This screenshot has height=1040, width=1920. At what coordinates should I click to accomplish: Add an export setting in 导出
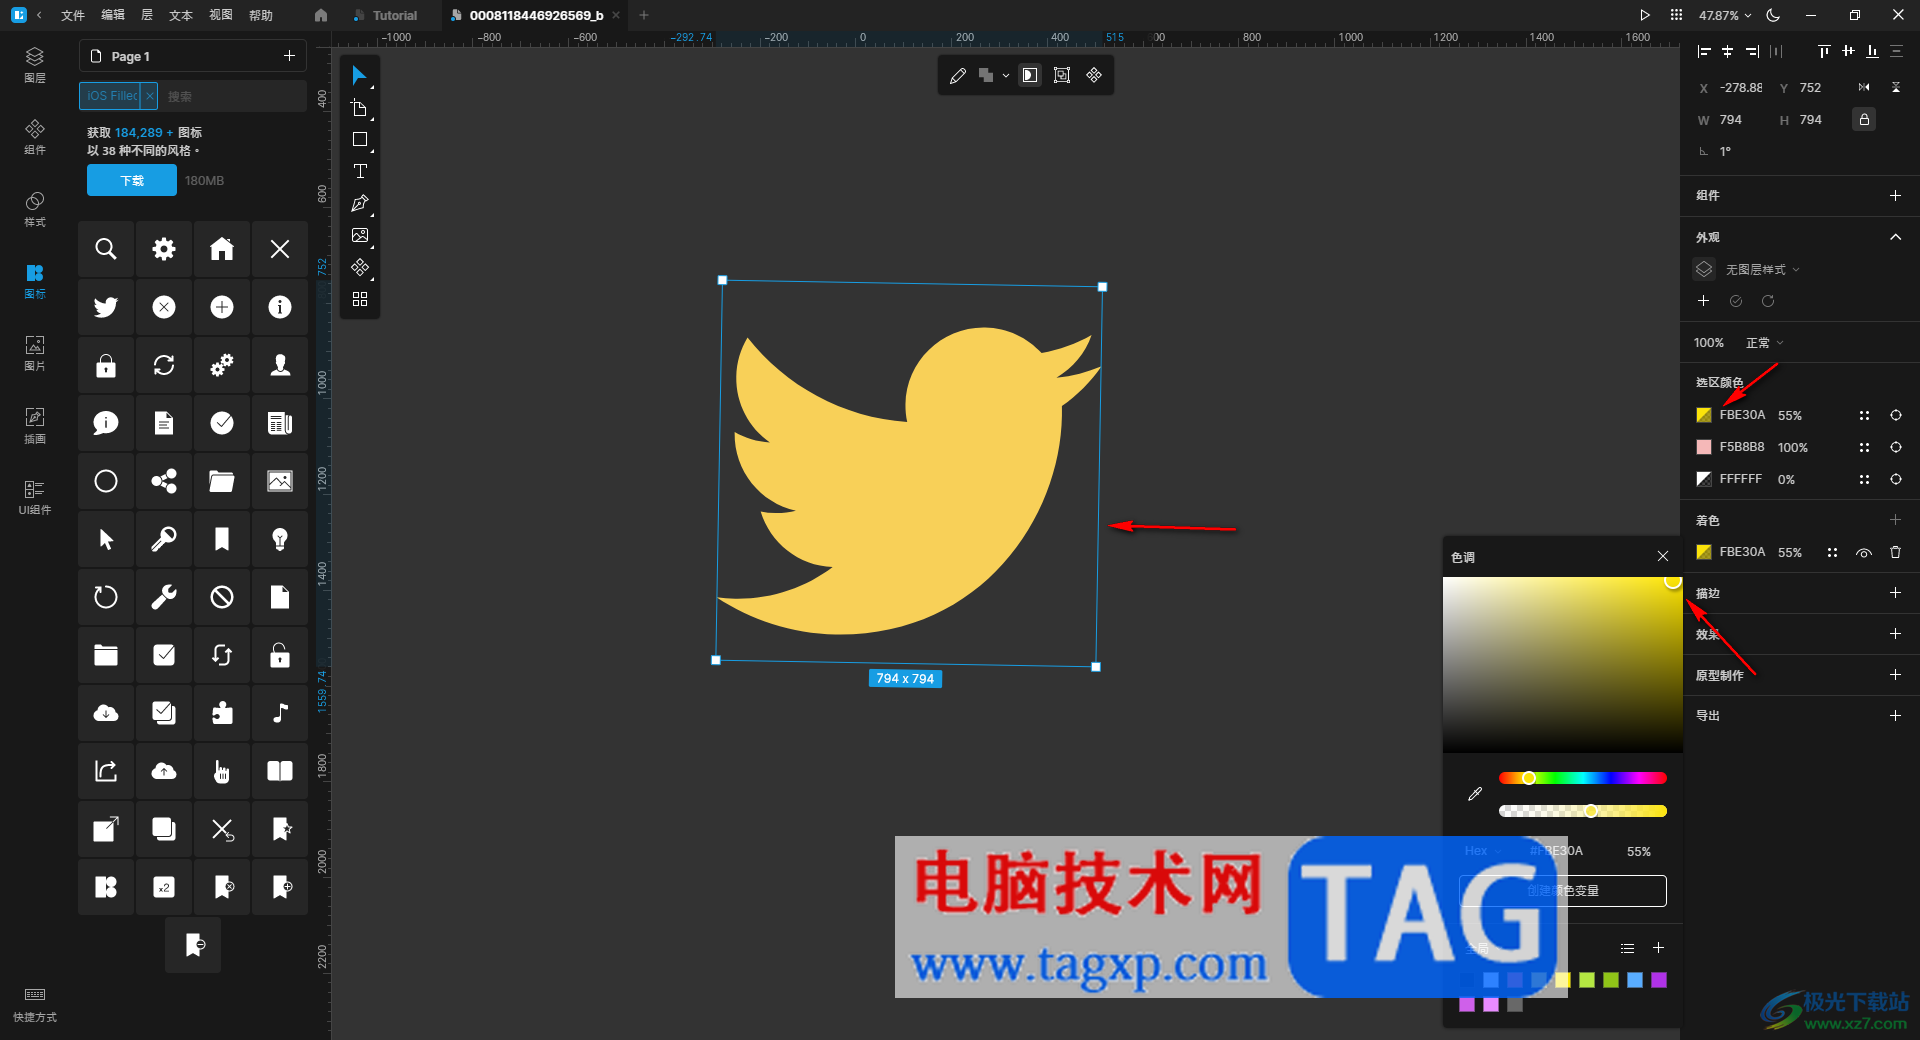pyautogui.click(x=1895, y=716)
